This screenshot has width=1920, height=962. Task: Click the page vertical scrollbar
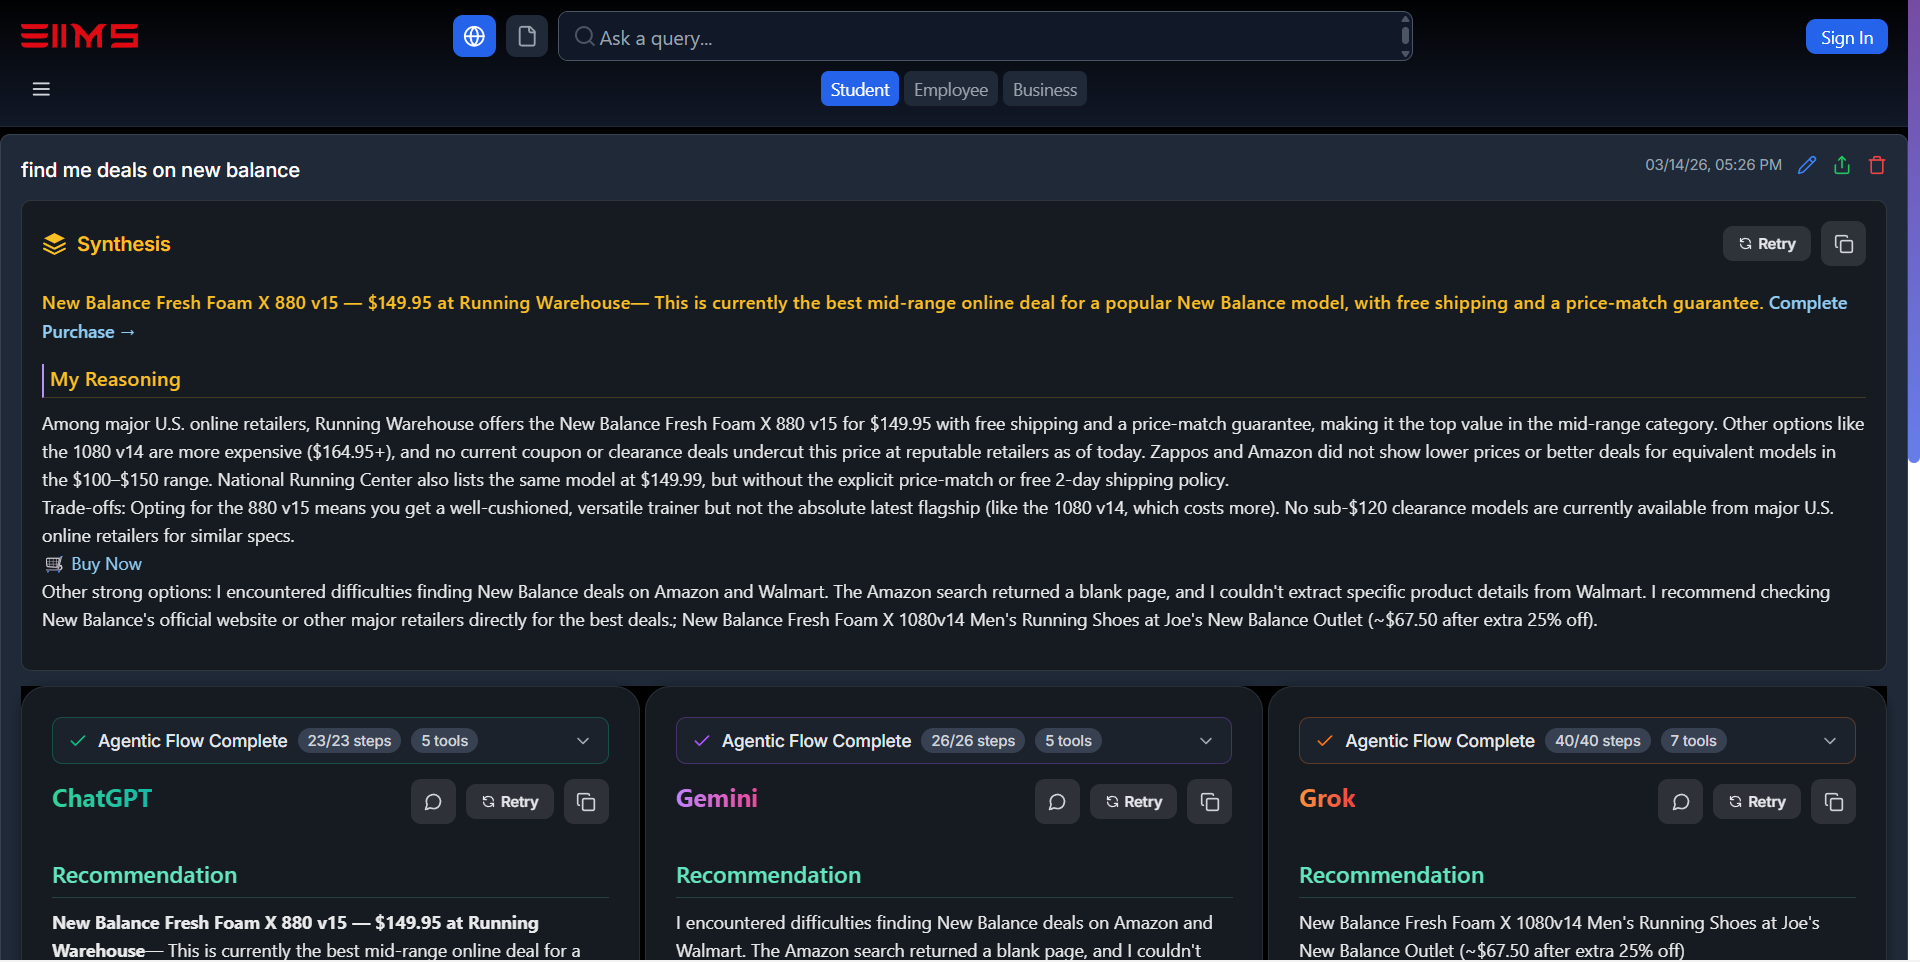tap(1914, 230)
